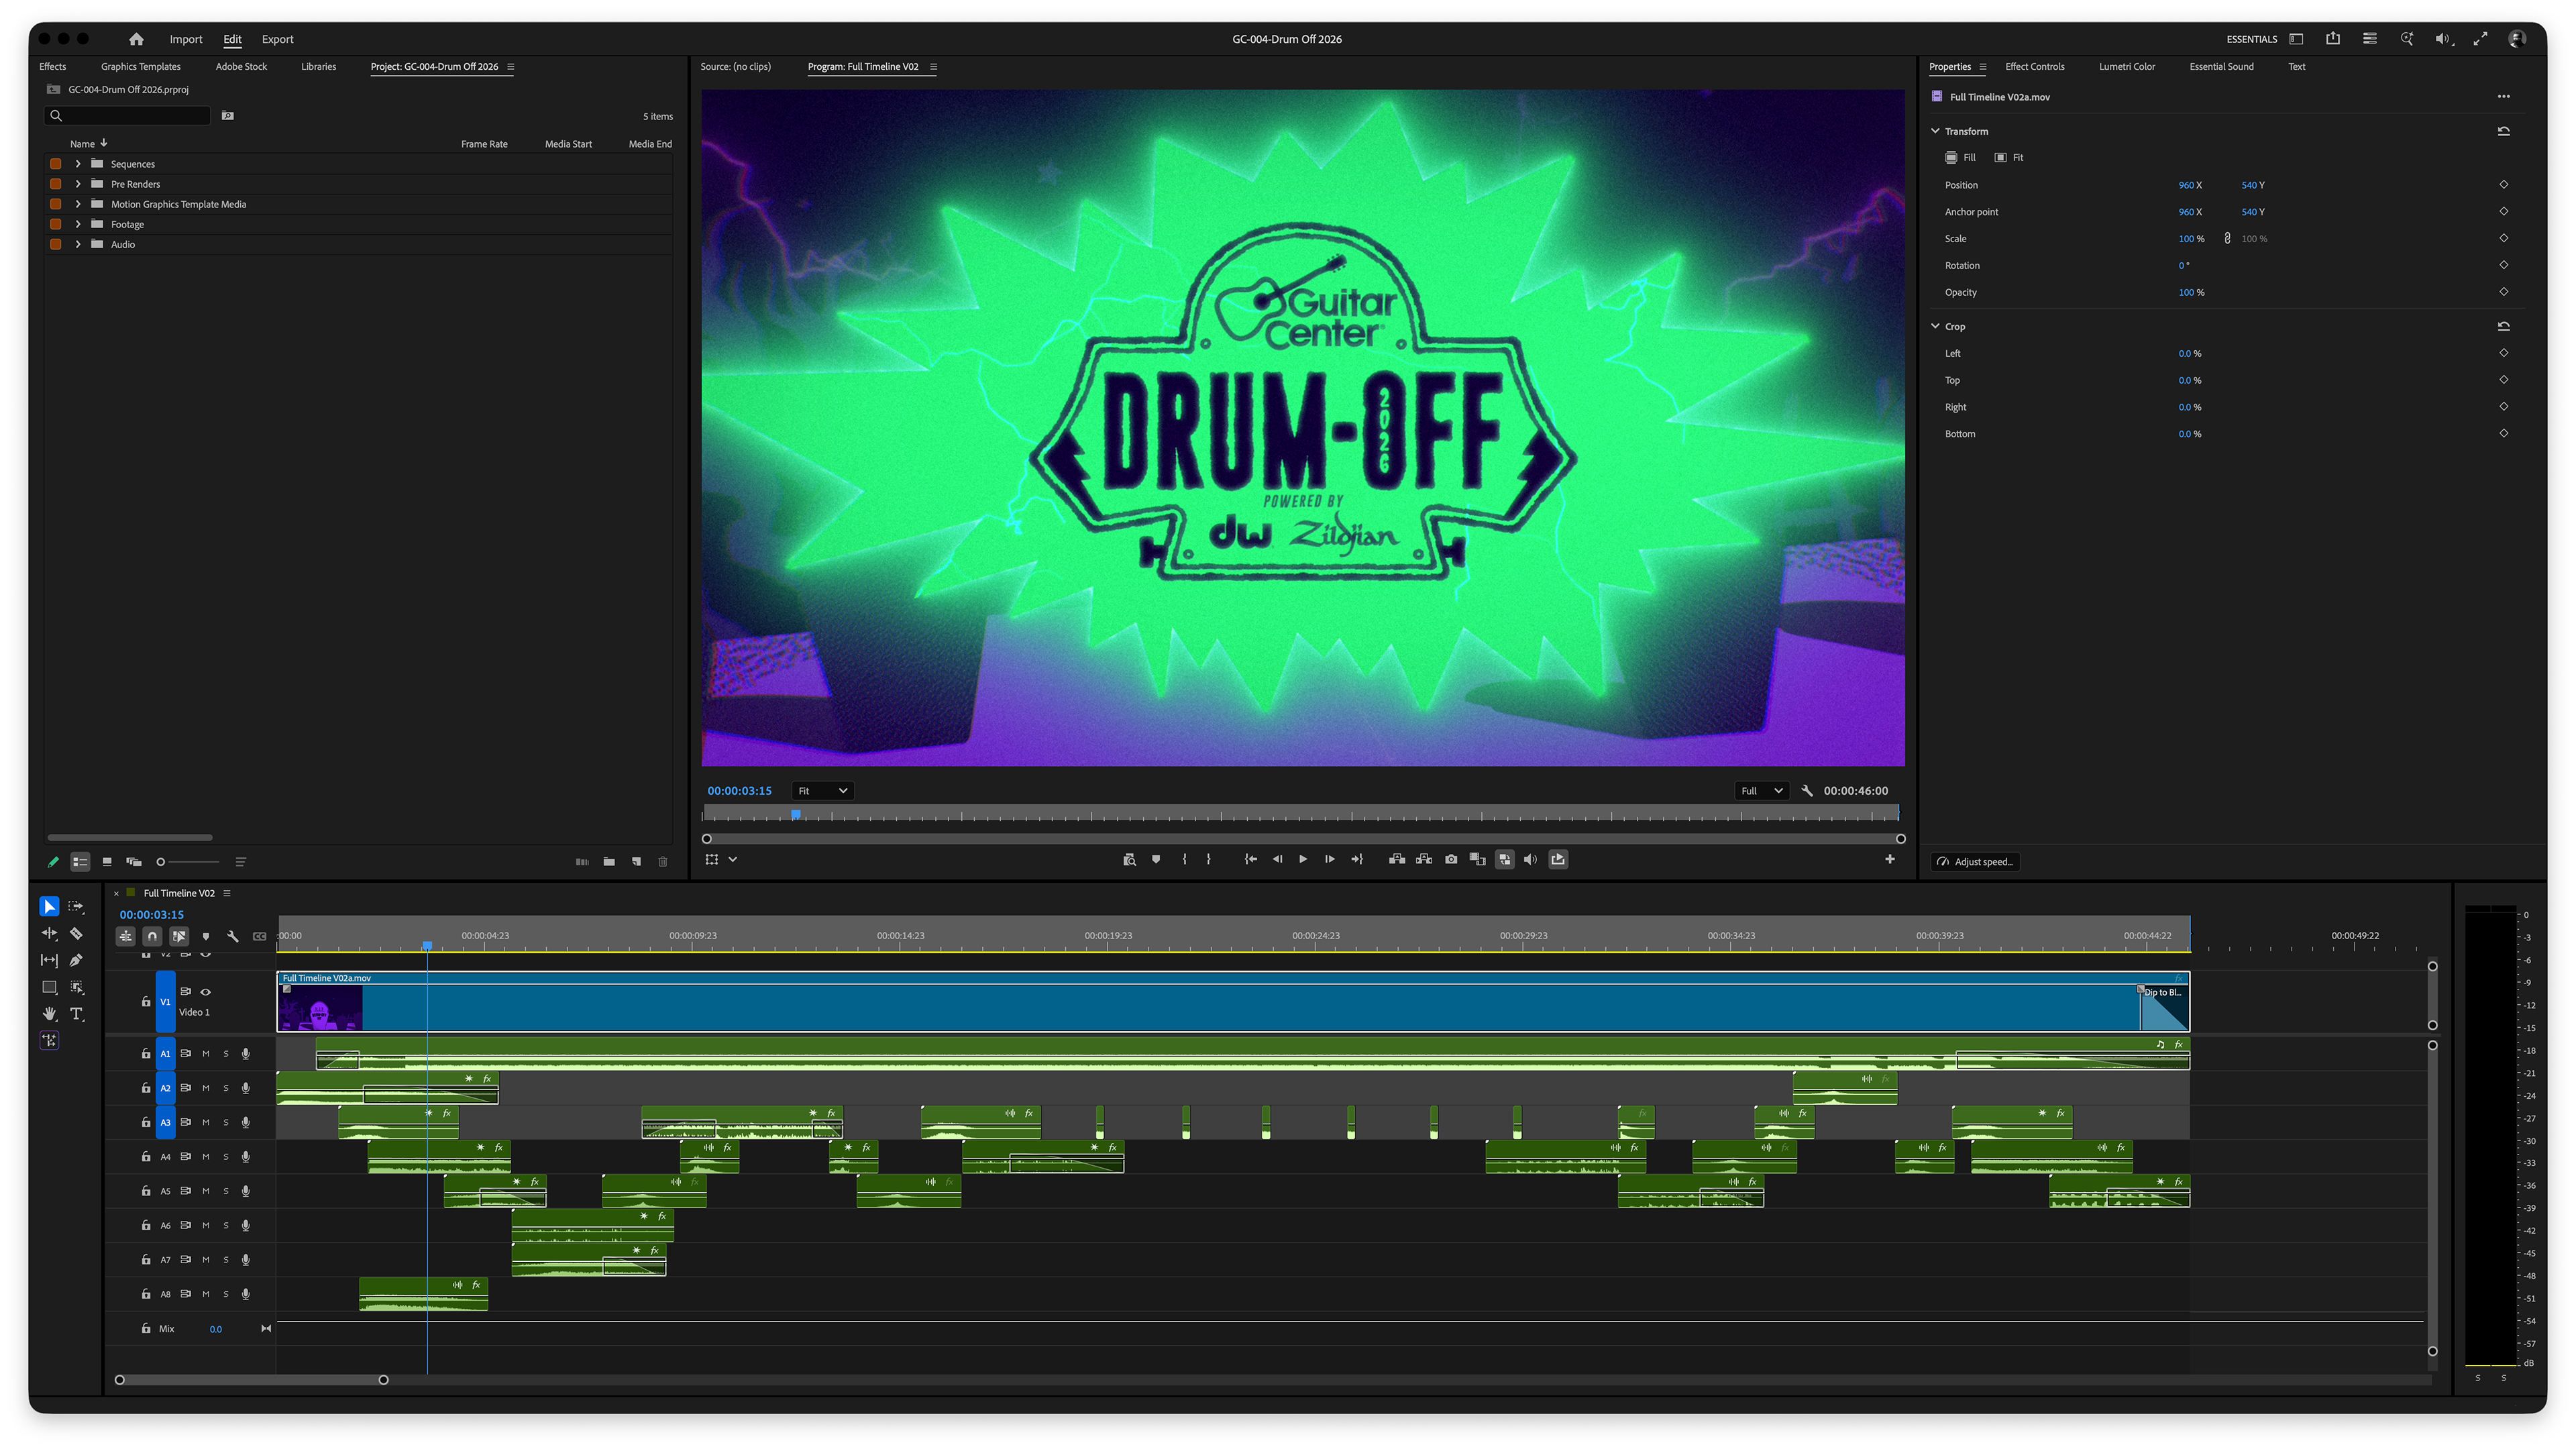
Task: Open Program monitor settings wrench
Action: (x=1807, y=791)
